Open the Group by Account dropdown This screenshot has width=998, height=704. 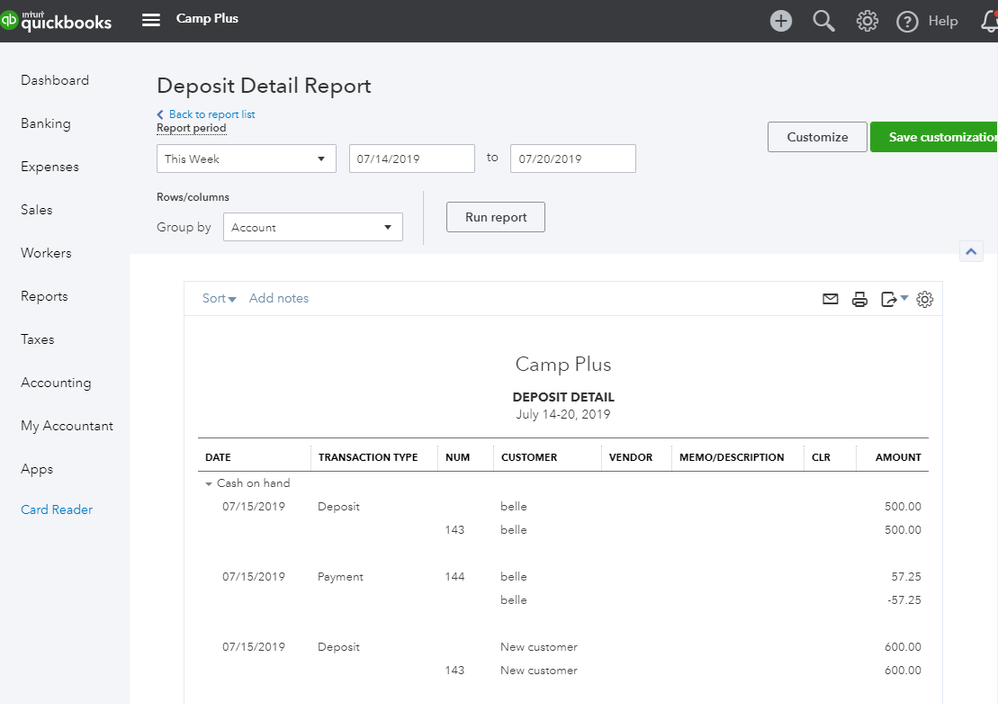tap(312, 227)
